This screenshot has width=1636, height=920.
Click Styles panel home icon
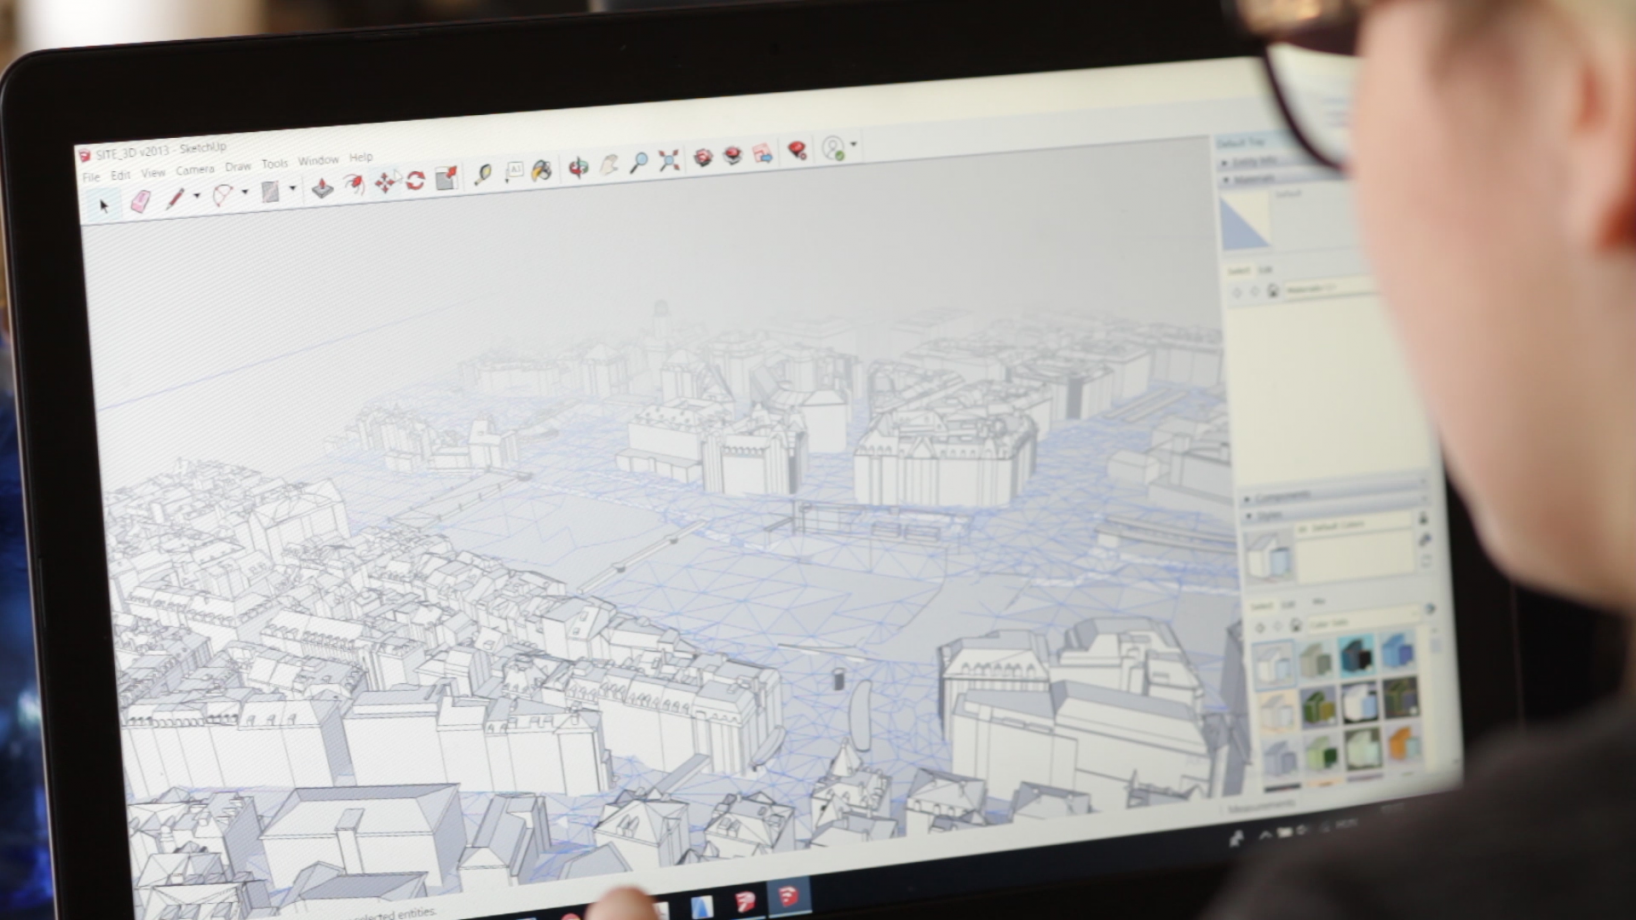click(x=1296, y=626)
